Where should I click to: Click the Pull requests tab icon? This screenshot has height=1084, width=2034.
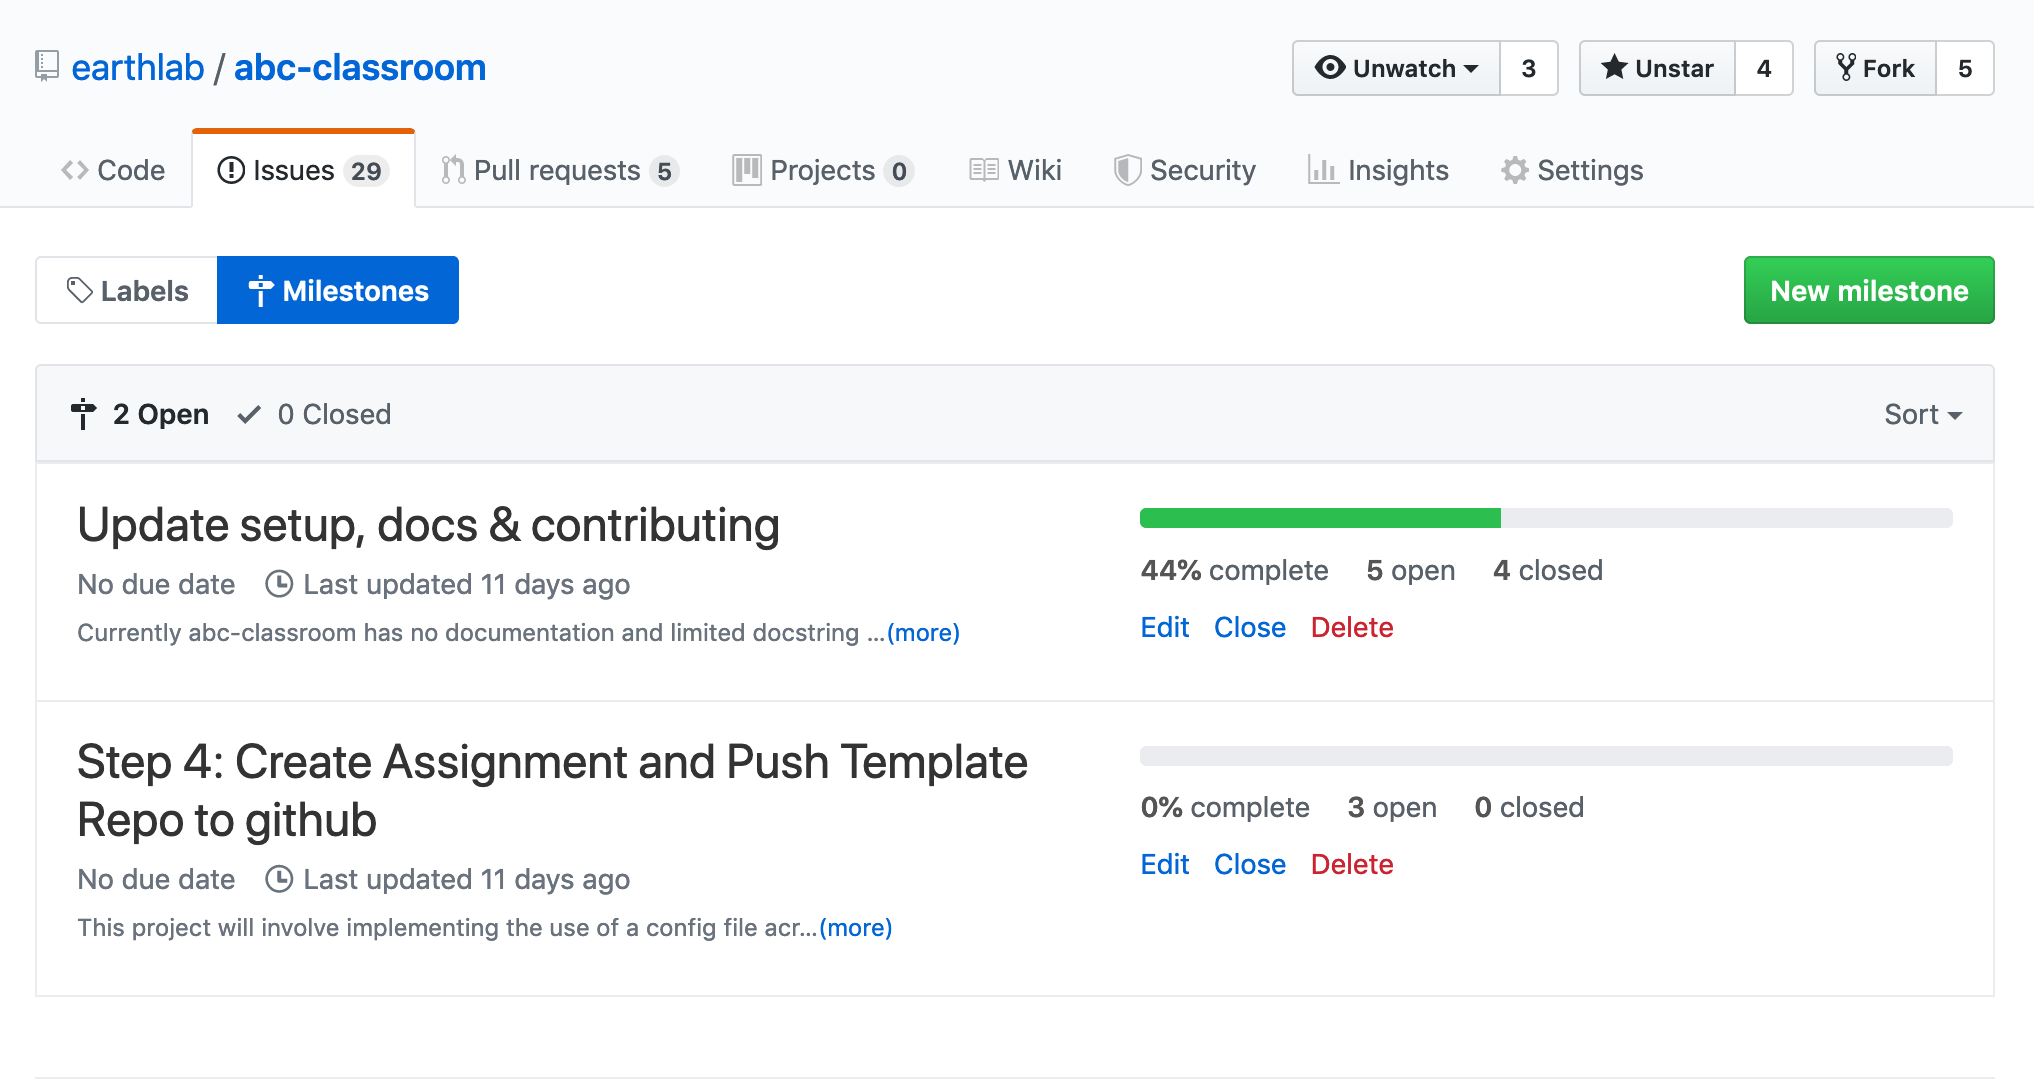(453, 171)
